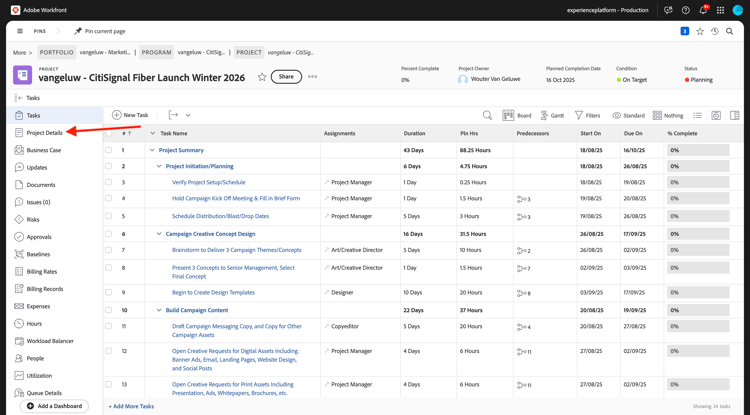Open notifications bell icon
Screen dimensions: 750x415
703,10
